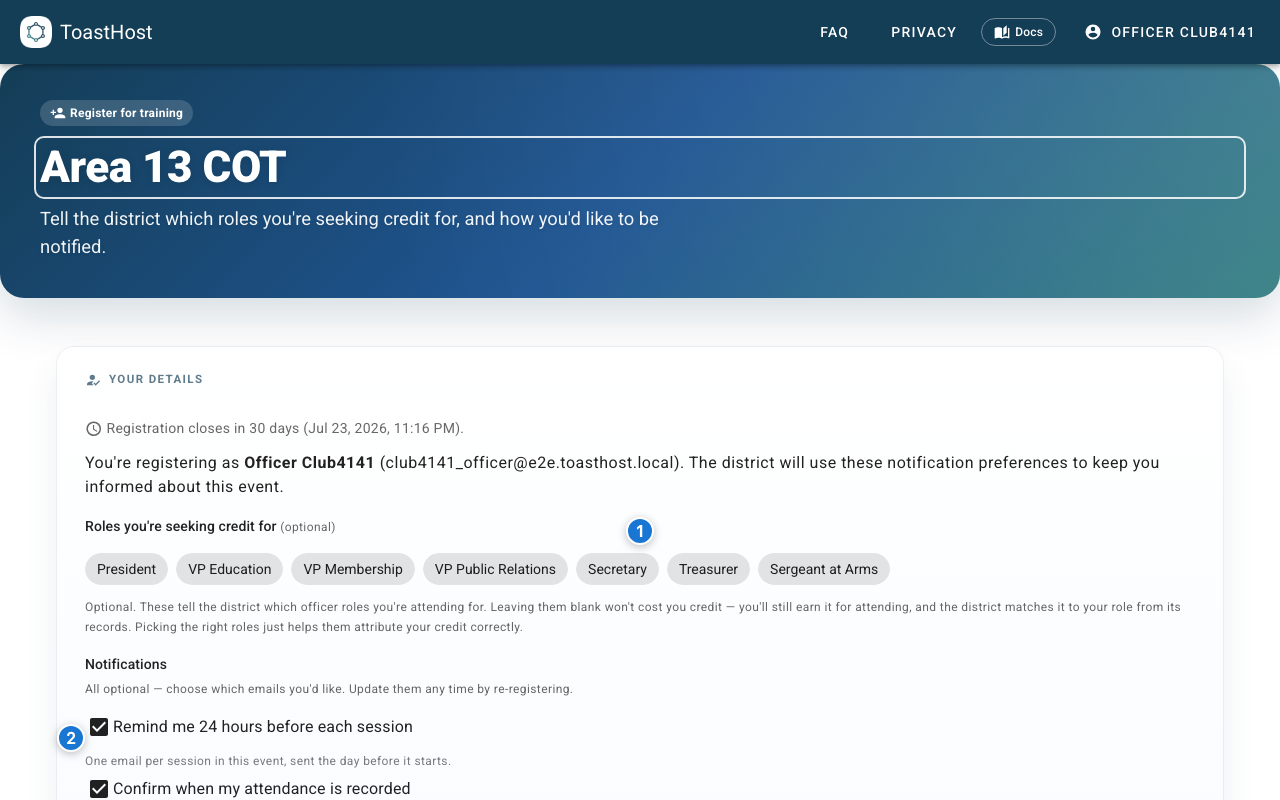Click the add-person icon in Register chip
Image resolution: width=1280 pixels, height=800 pixels.
[58, 113]
